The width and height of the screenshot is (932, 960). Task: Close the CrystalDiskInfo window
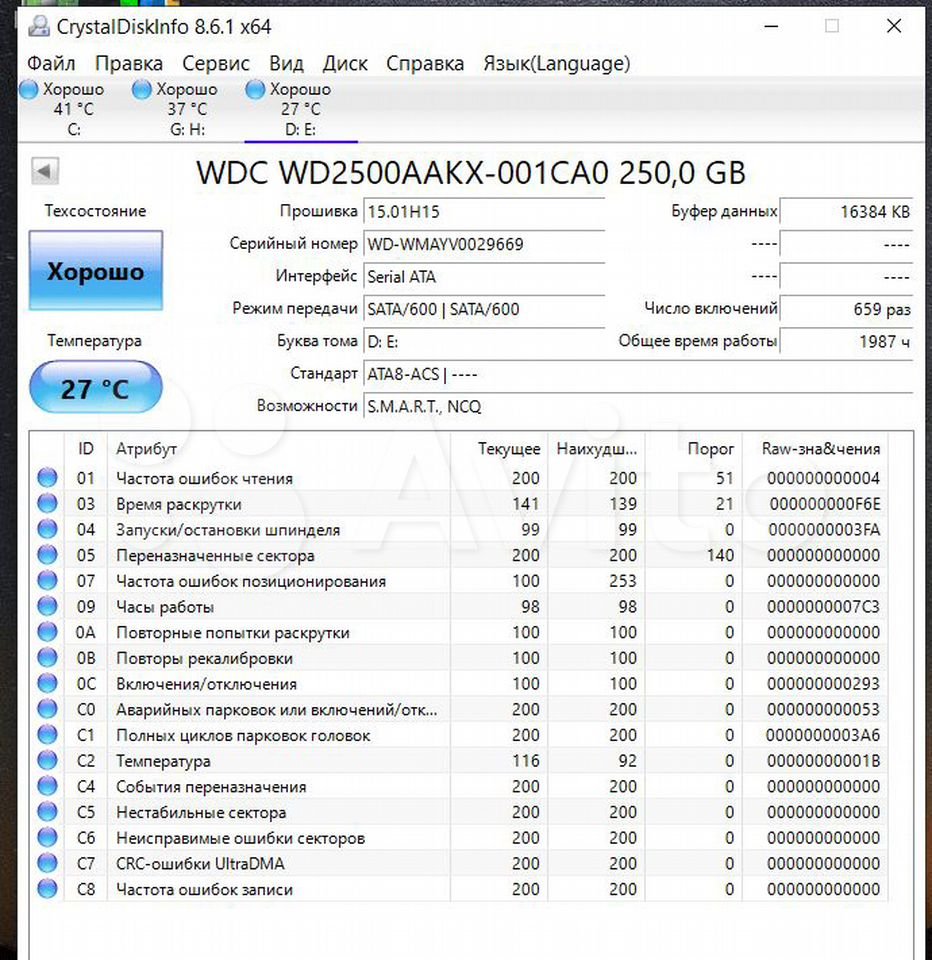894,26
